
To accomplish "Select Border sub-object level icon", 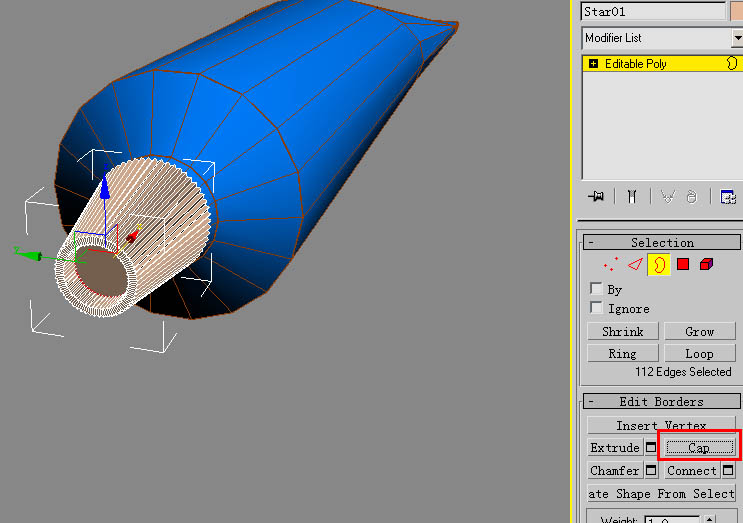I will pyautogui.click(x=659, y=264).
